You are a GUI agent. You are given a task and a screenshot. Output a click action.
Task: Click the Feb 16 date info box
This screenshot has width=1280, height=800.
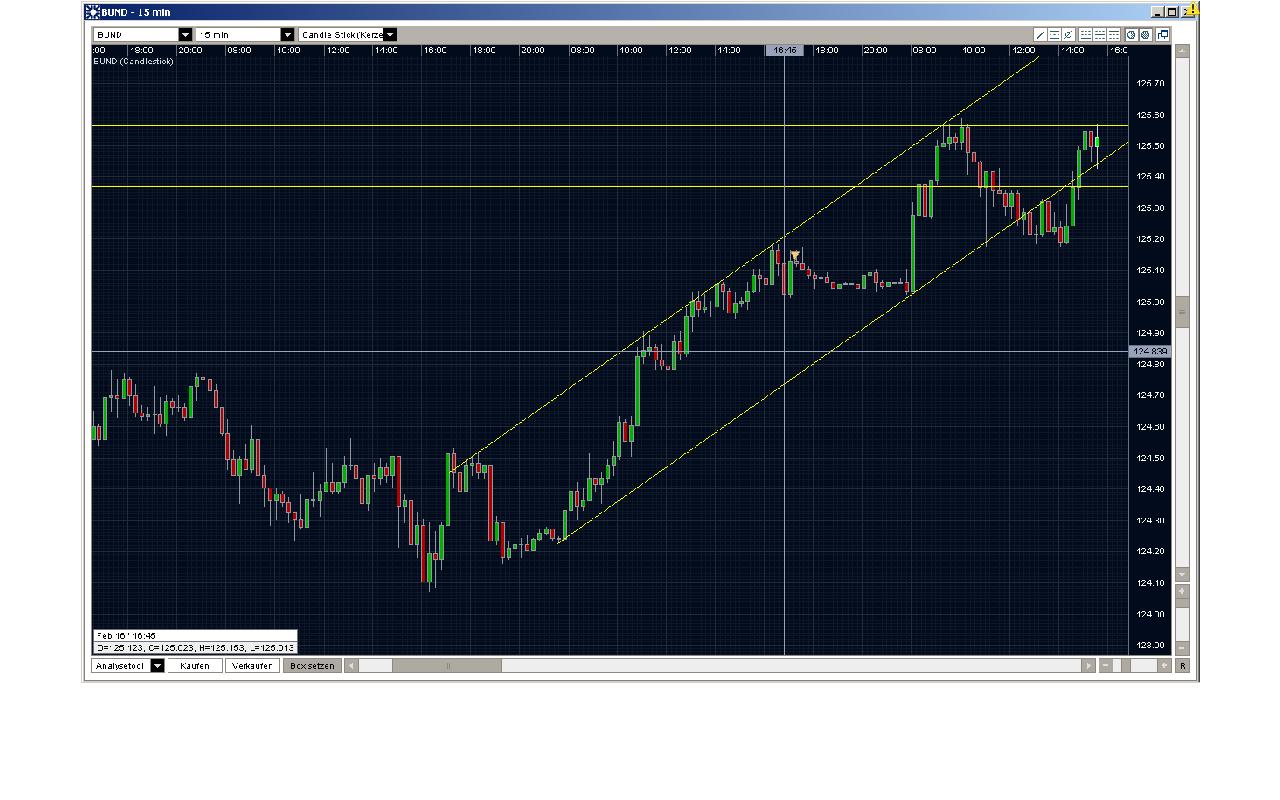coord(195,641)
